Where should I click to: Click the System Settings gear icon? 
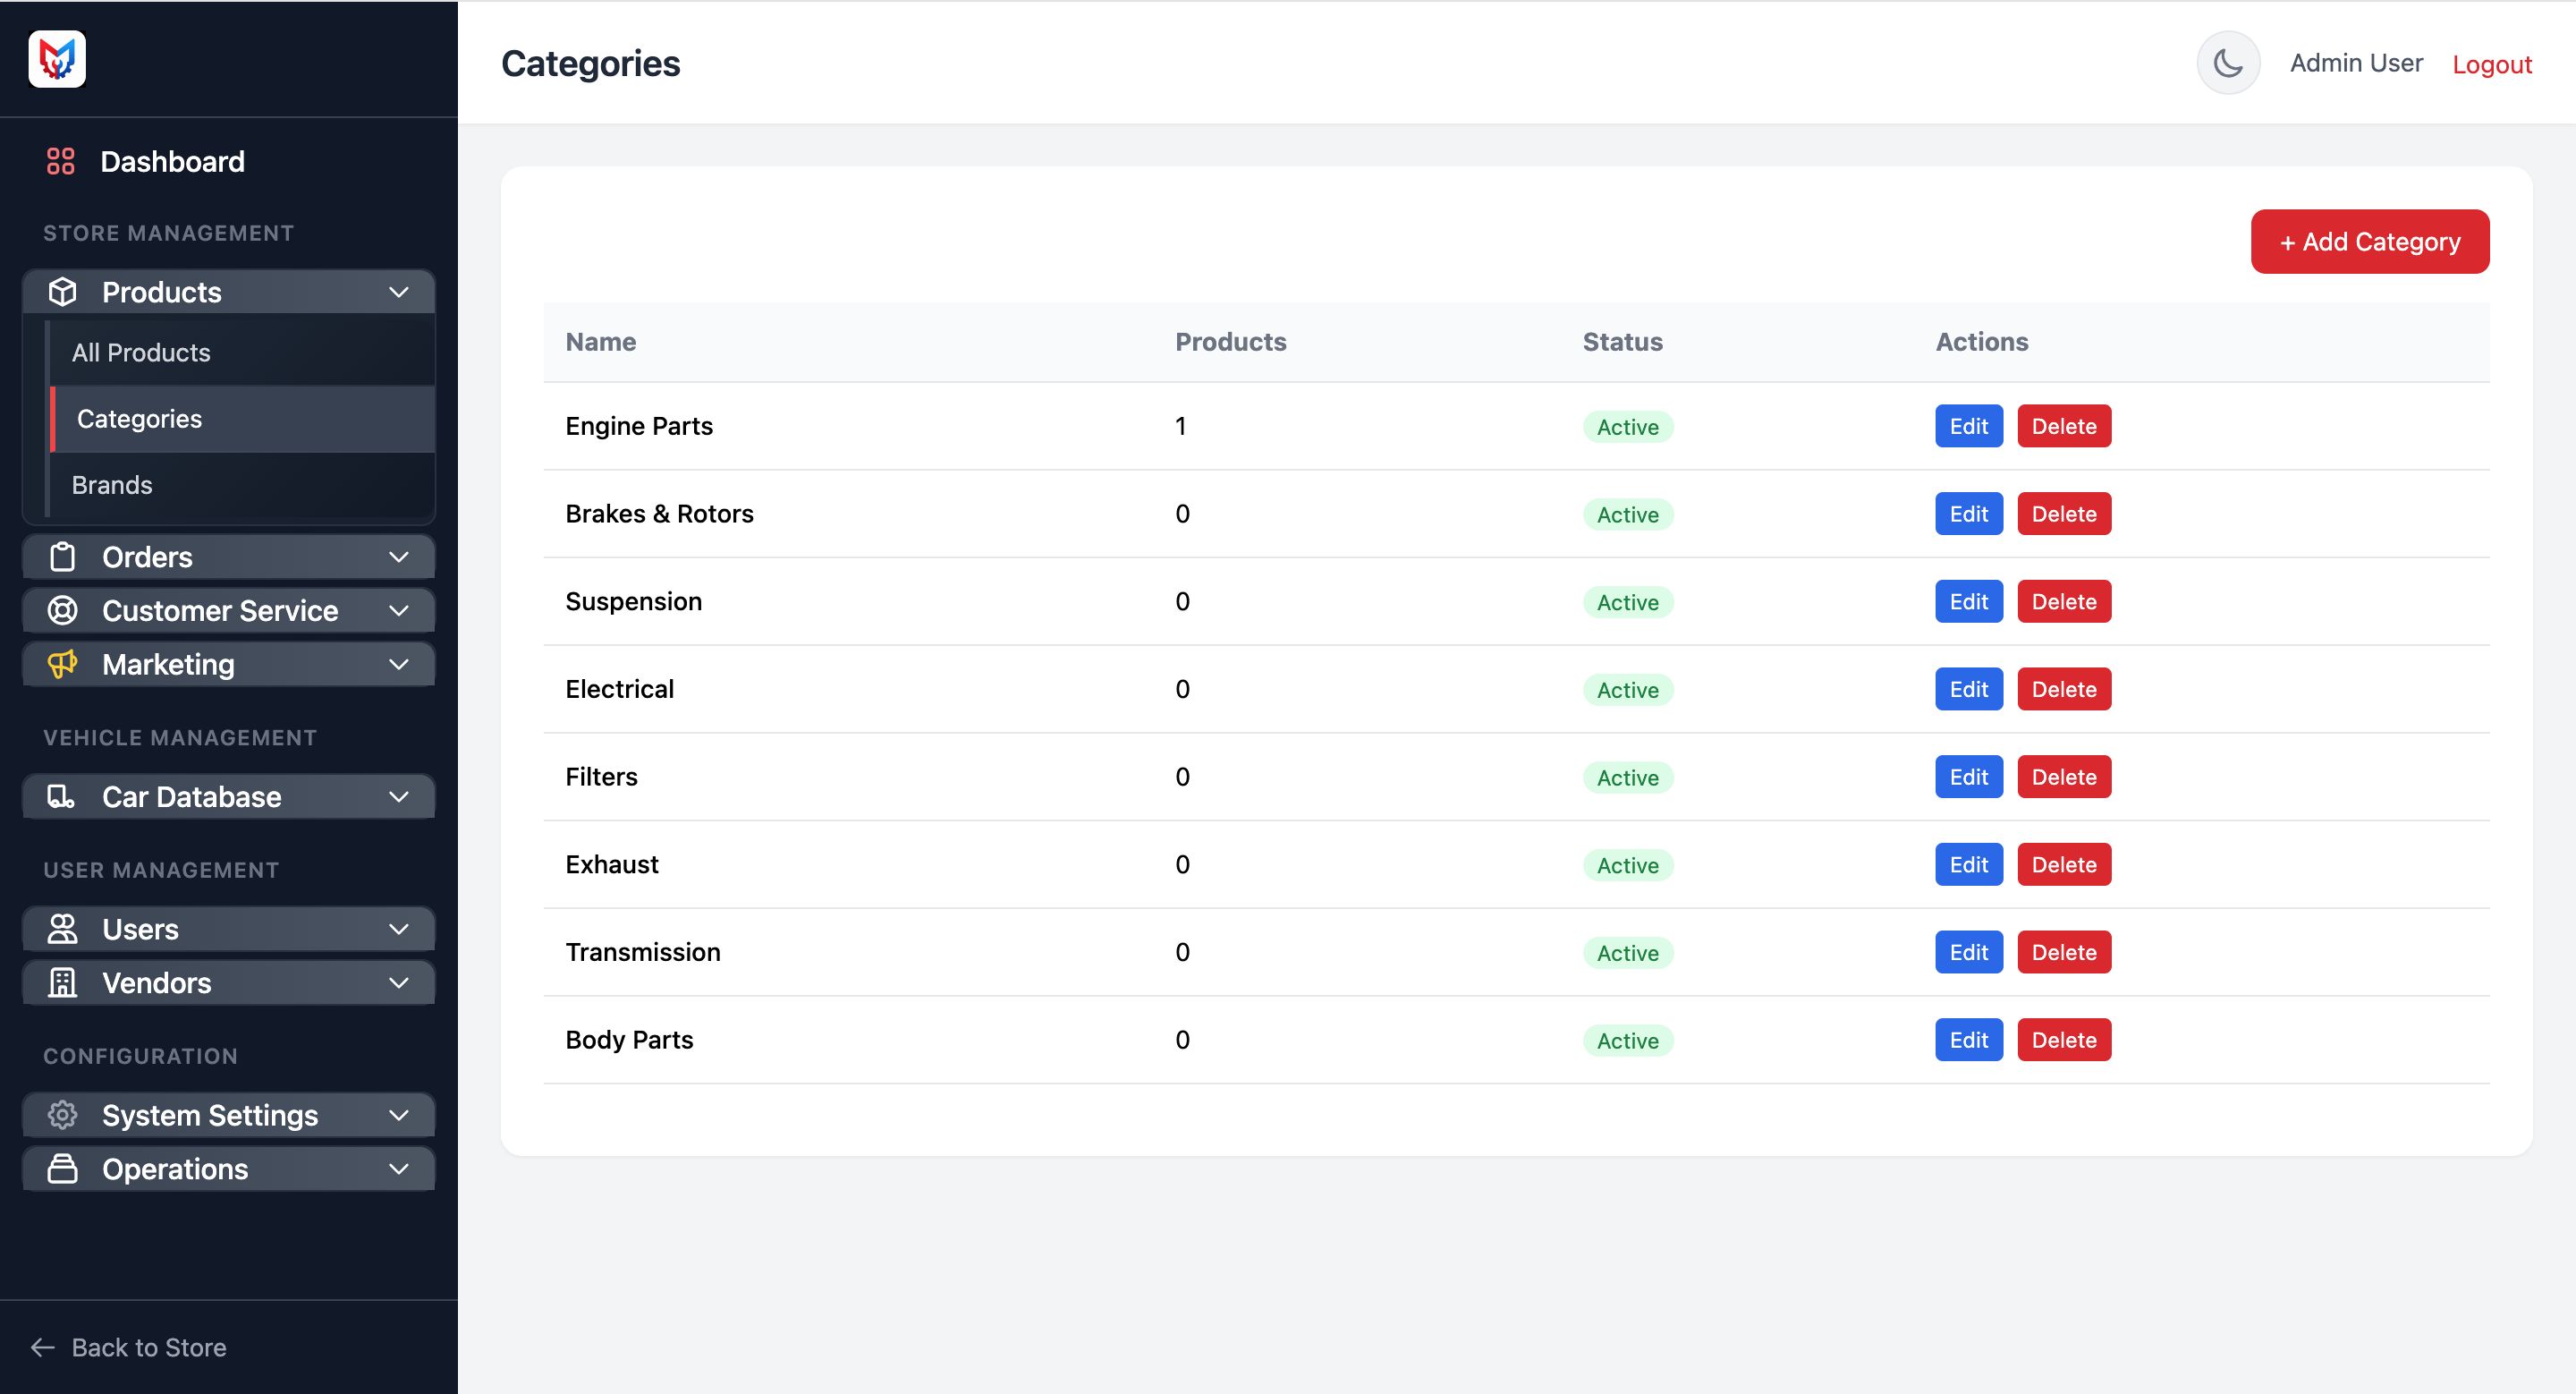tap(63, 1115)
